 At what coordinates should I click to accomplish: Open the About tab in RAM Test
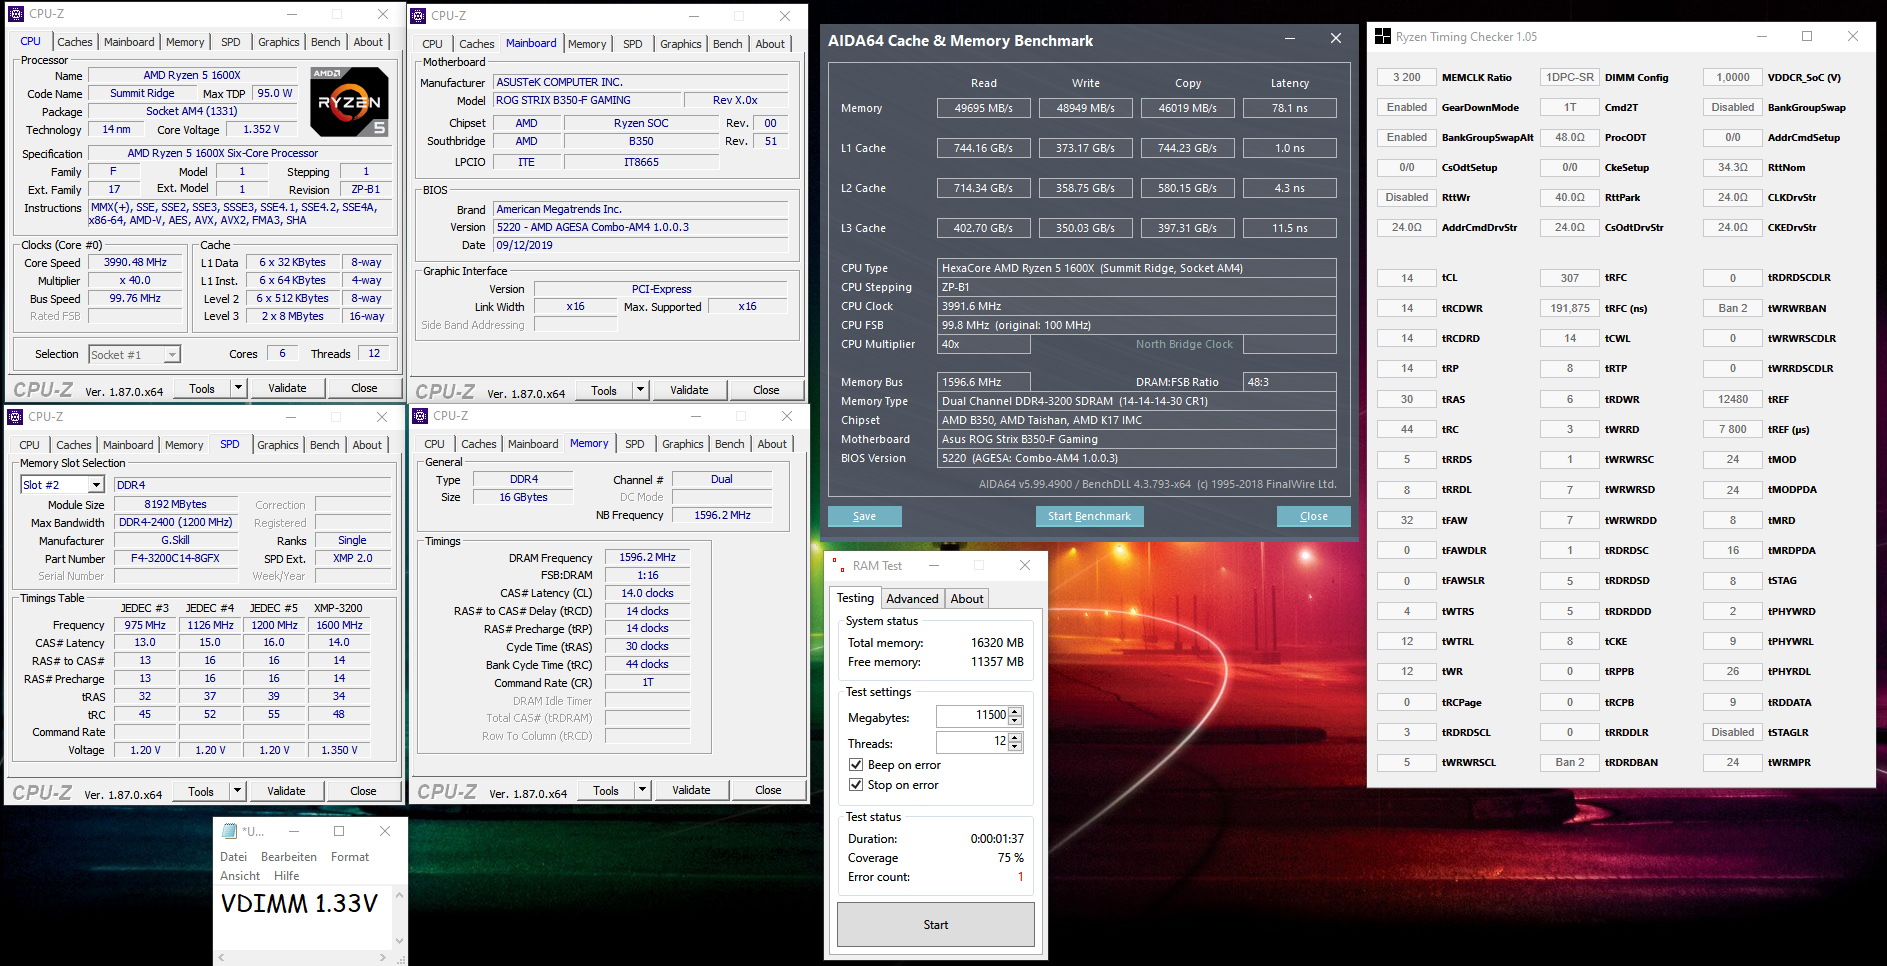[x=967, y=599]
